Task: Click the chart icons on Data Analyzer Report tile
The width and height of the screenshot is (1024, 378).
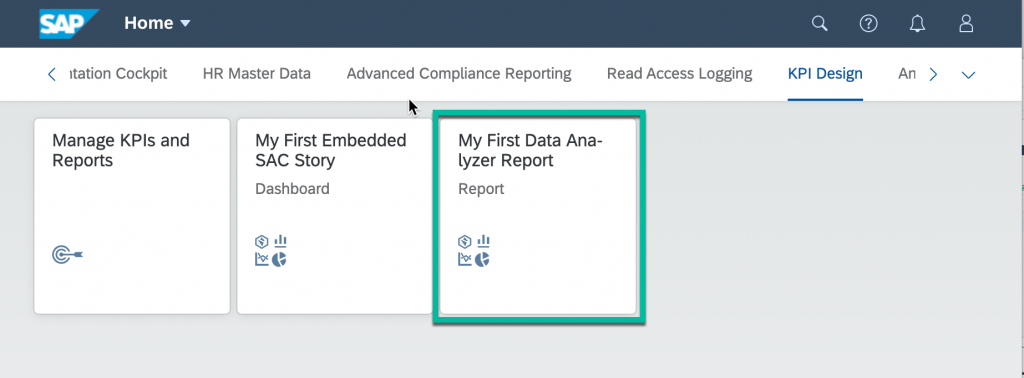Action: [474, 251]
